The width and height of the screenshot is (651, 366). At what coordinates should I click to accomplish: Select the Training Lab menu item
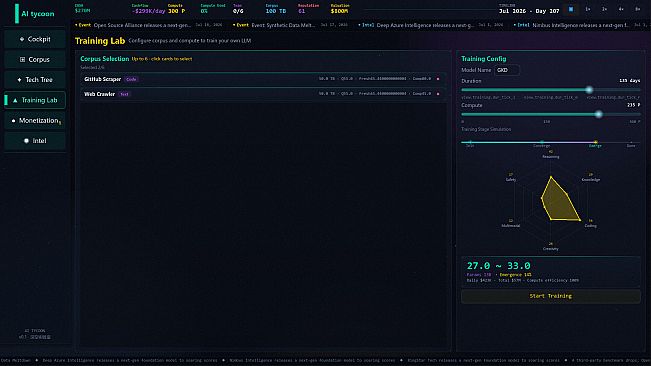pos(35,100)
